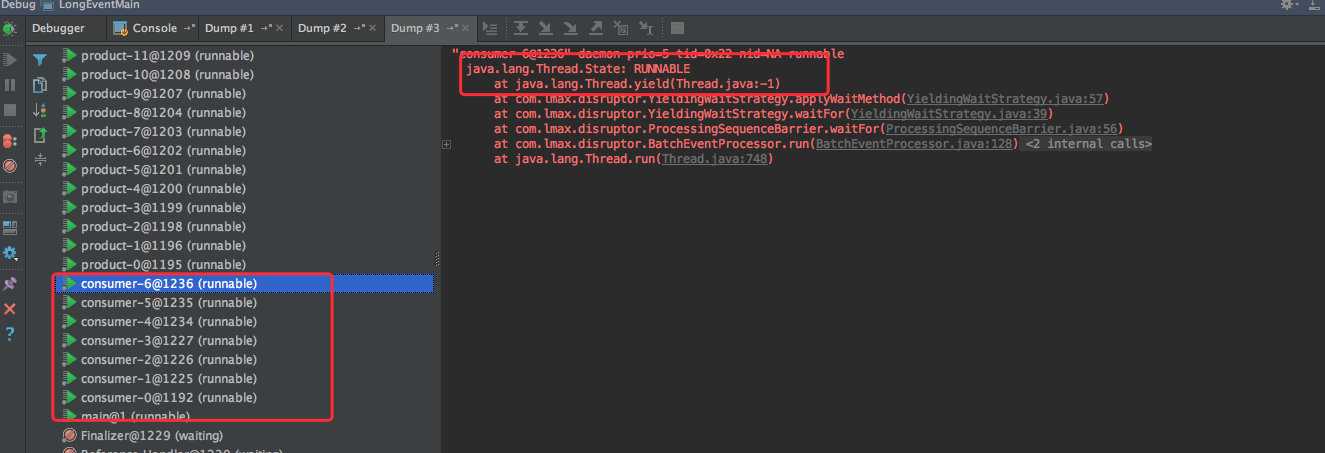Toggle Mute Breakpoints icon

pos(10,166)
